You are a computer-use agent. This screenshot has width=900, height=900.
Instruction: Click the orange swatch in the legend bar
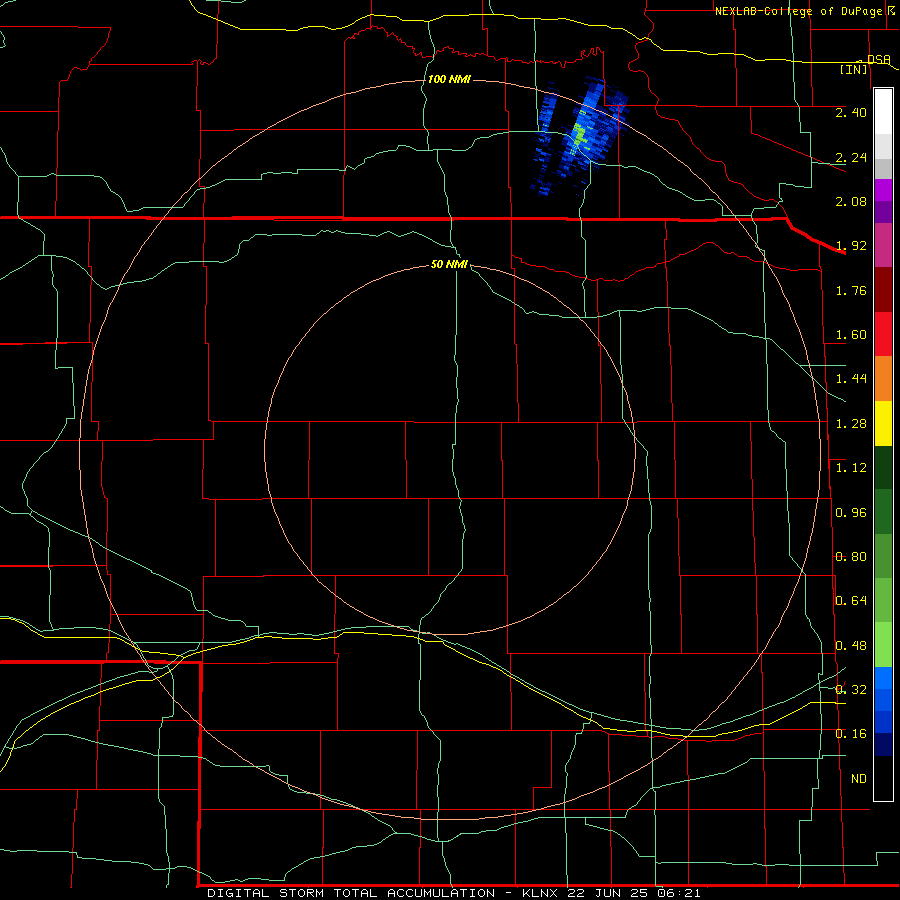point(883,378)
